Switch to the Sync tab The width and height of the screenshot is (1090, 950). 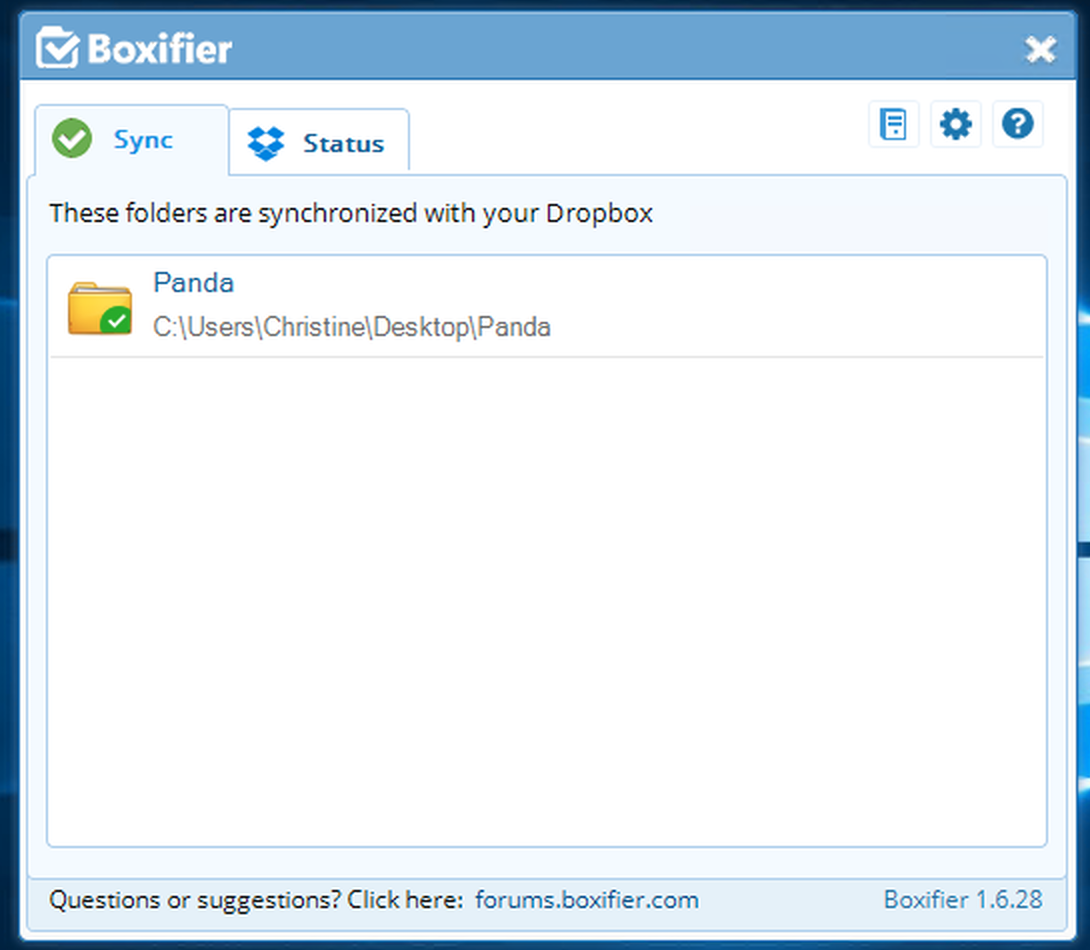click(131, 140)
